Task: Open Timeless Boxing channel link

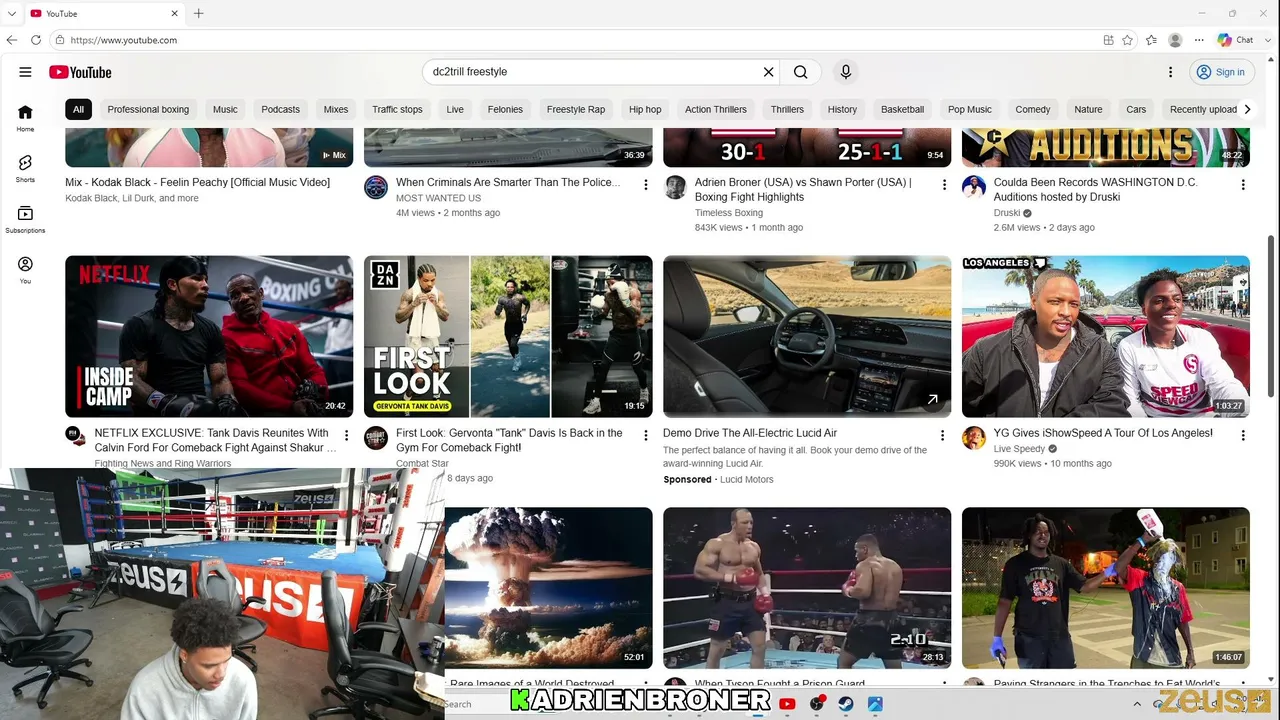Action: pos(729,213)
